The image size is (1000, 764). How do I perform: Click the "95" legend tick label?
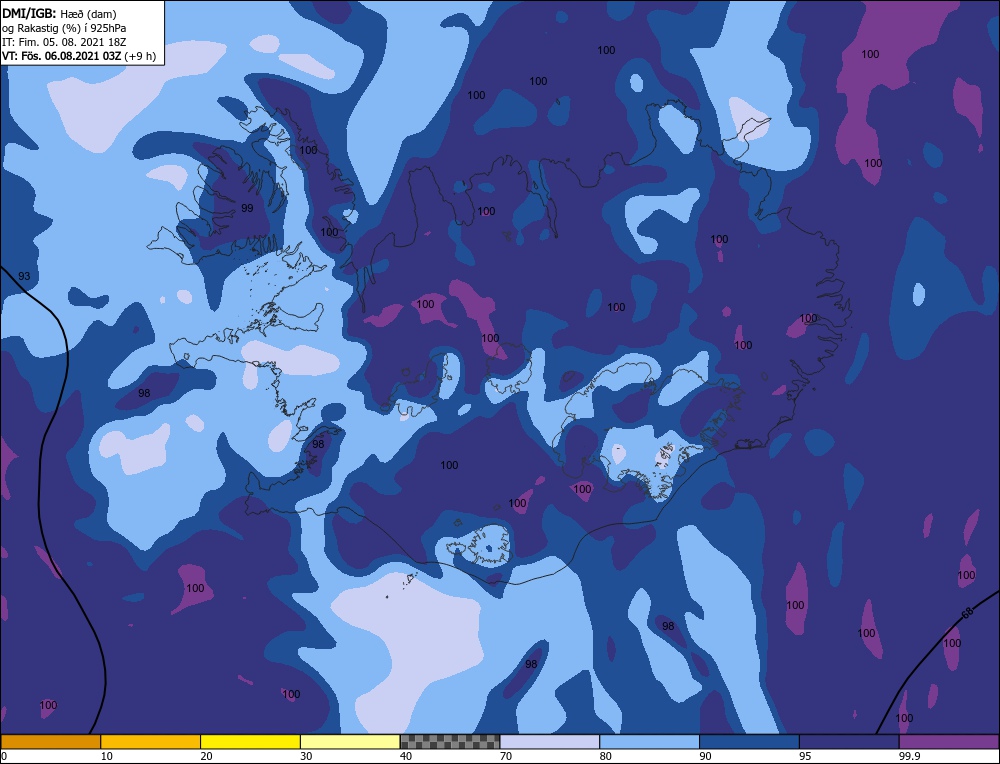(805, 756)
